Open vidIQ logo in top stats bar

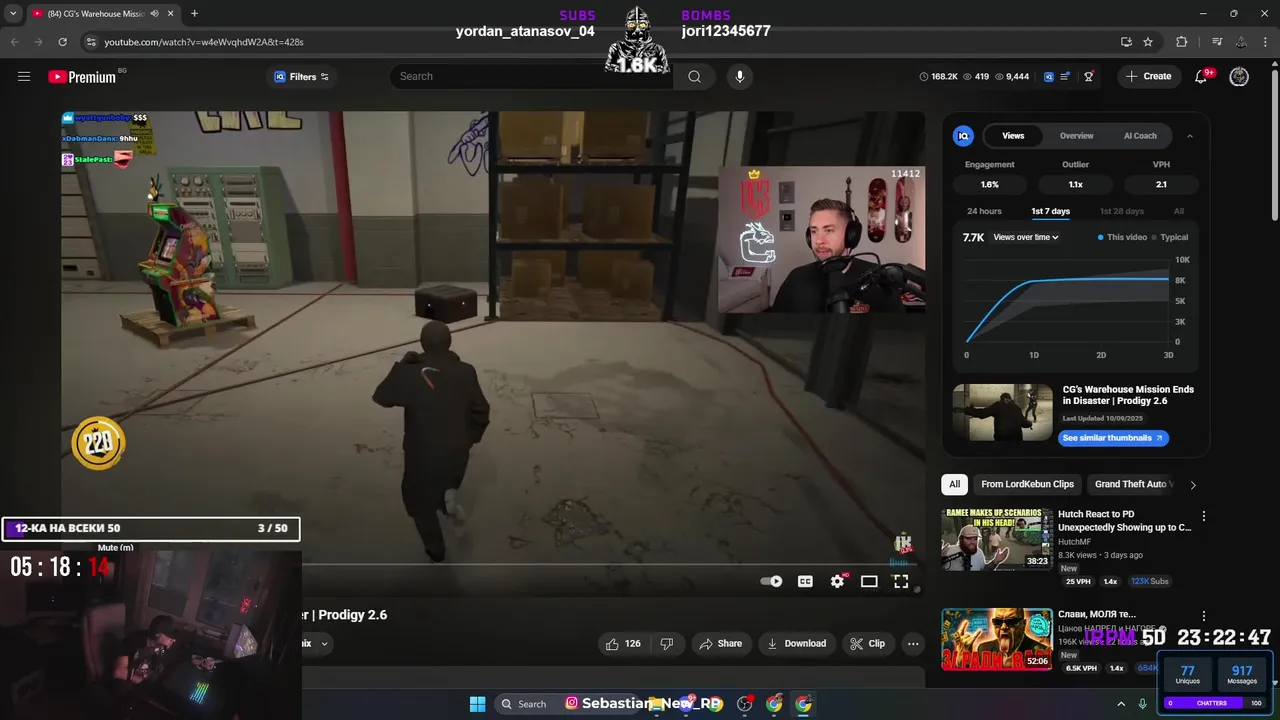[x=1048, y=77]
